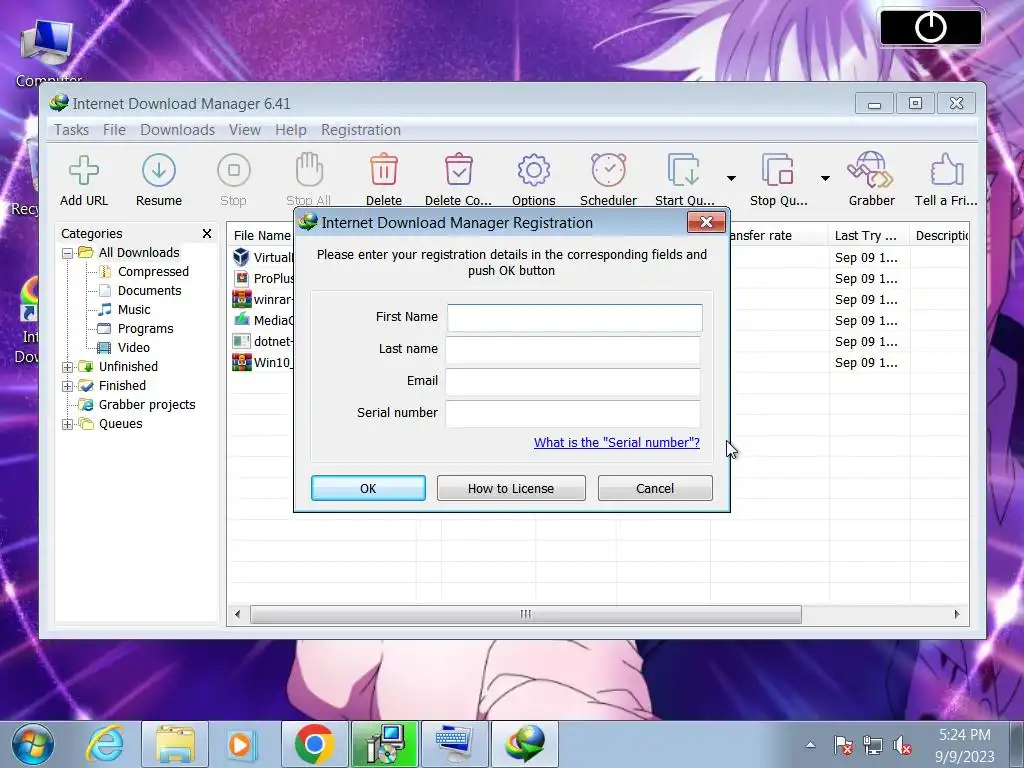
Task: Click the Last Try column header
Action: coord(868,236)
